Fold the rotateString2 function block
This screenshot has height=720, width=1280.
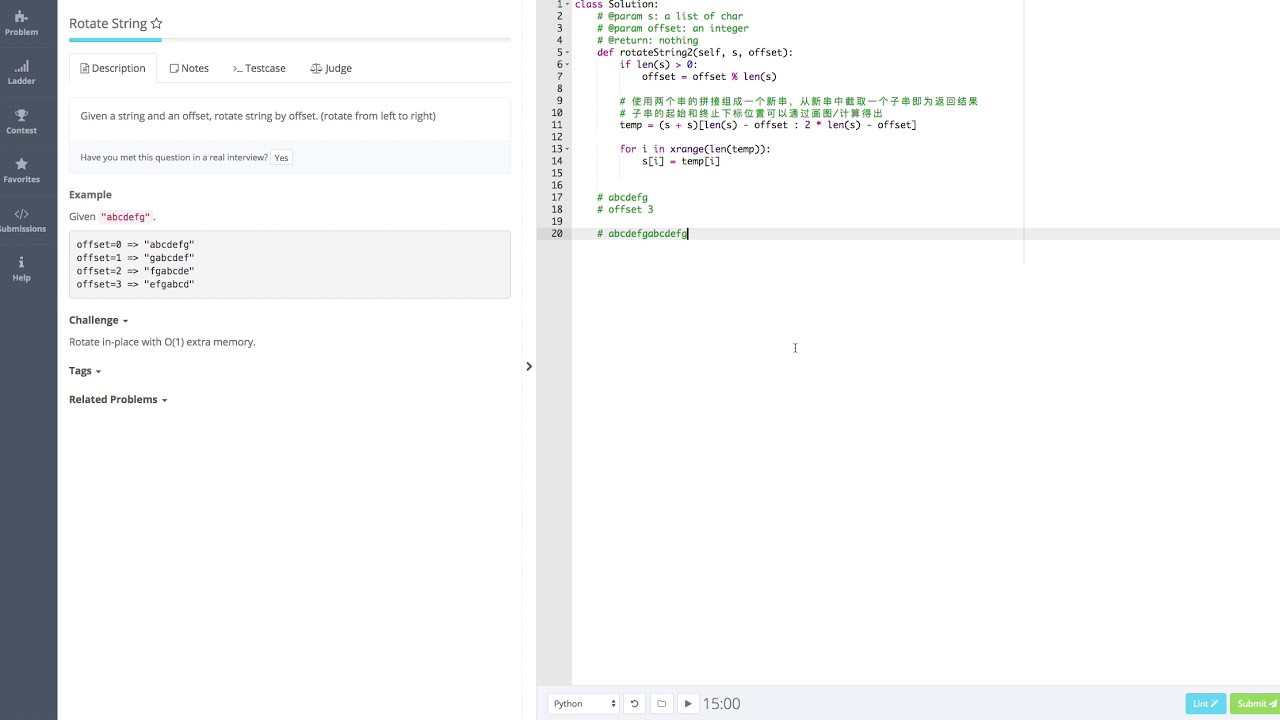point(569,52)
